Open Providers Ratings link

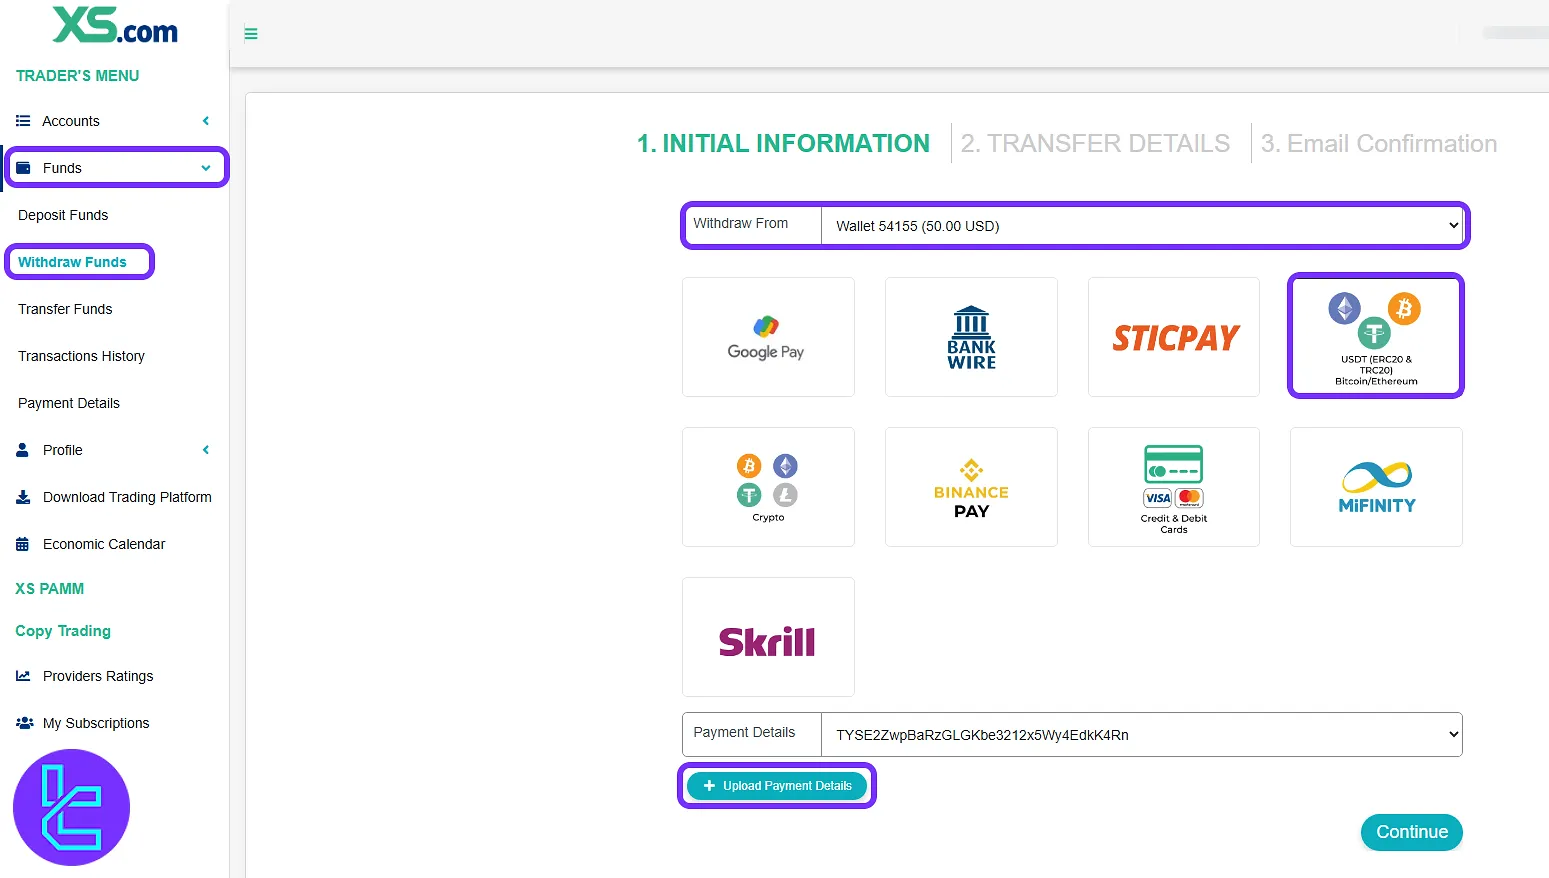pyautogui.click(x=98, y=676)
